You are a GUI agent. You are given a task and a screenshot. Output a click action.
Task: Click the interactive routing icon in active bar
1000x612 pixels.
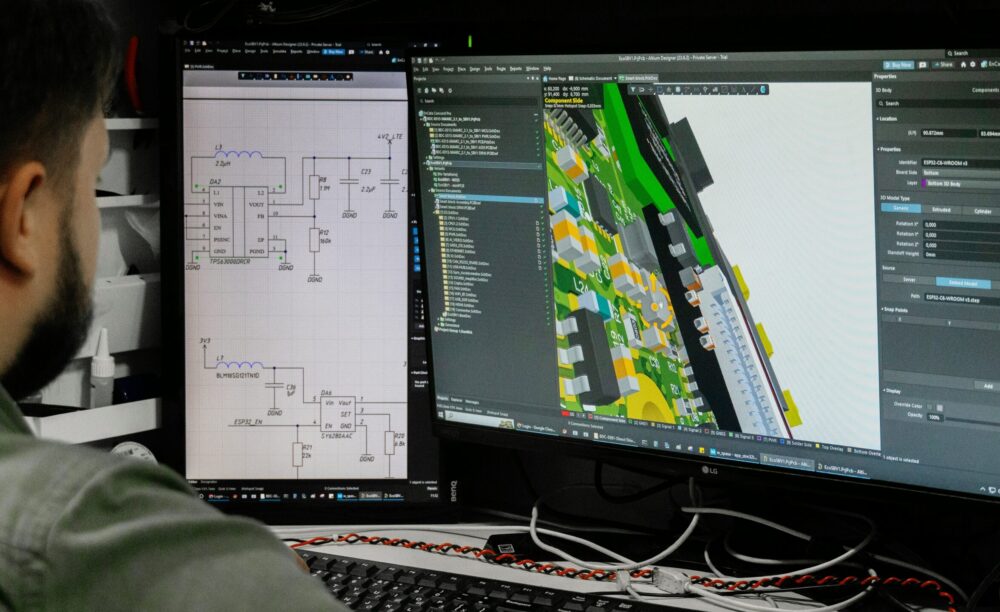tap(687, 90)
